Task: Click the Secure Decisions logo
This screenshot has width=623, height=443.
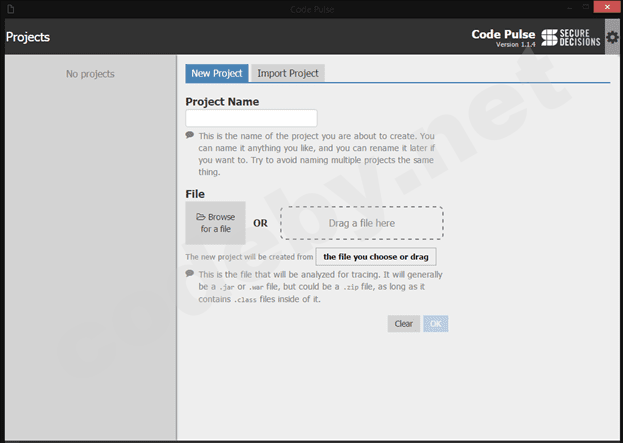Action: tap(571, 38)
